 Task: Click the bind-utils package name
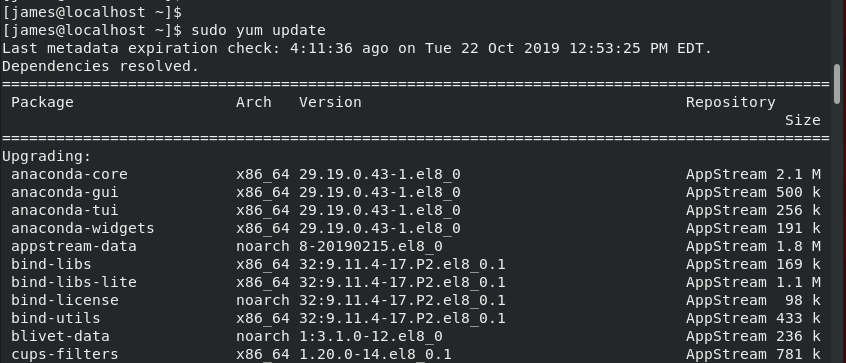[x=56, y=318]
